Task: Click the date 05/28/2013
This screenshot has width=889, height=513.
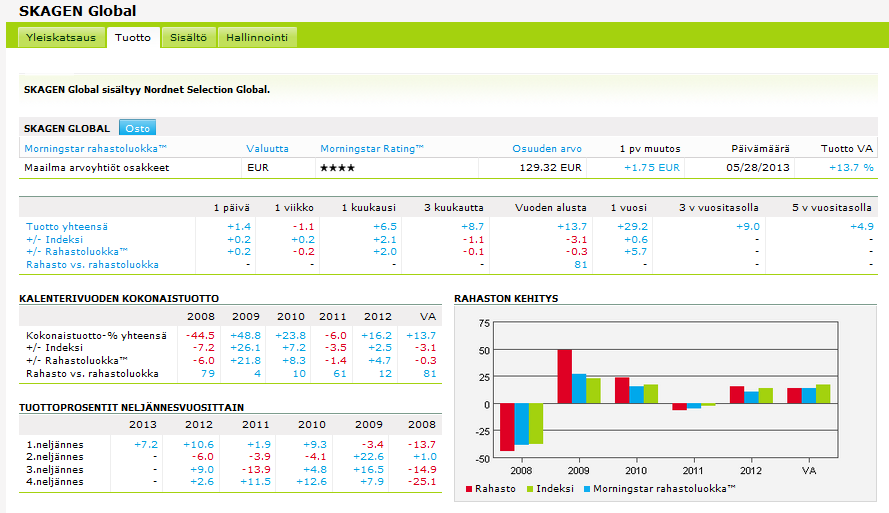Action: pyautogui.click(x=758, y=168)
